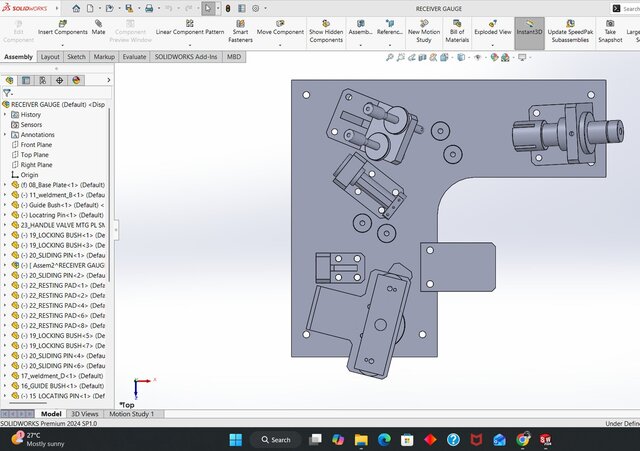Open File Explorer from the taskbar
The width and height of the screenshot is (640, 451).
pyautogui.click(x=361, y=440)
